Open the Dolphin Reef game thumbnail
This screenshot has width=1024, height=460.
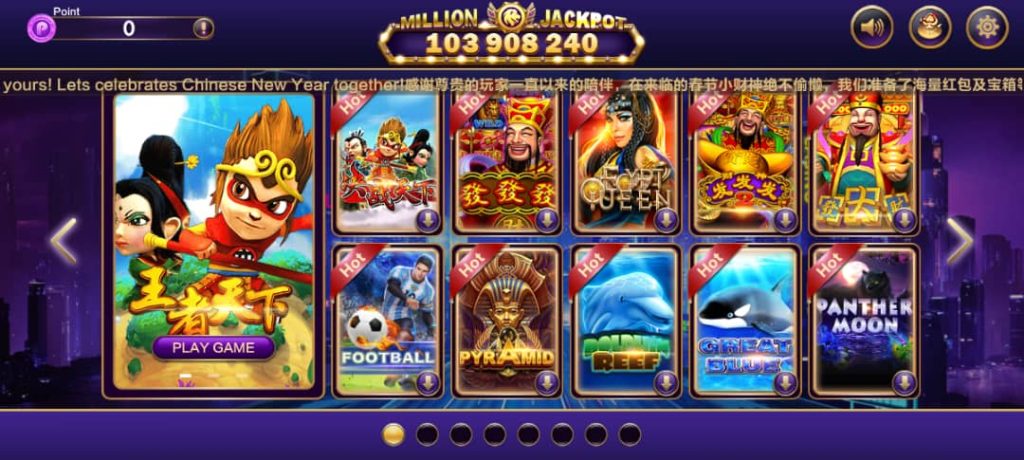tap(626, 321)
